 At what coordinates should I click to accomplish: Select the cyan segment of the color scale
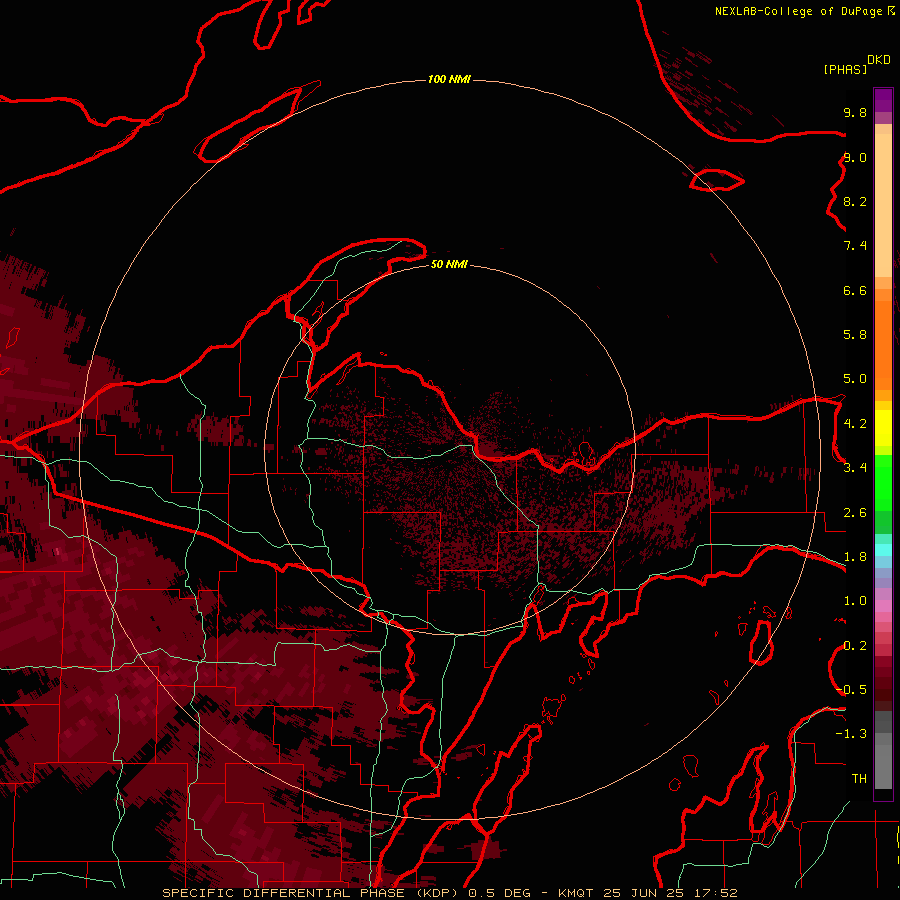[x=883, y=550]
